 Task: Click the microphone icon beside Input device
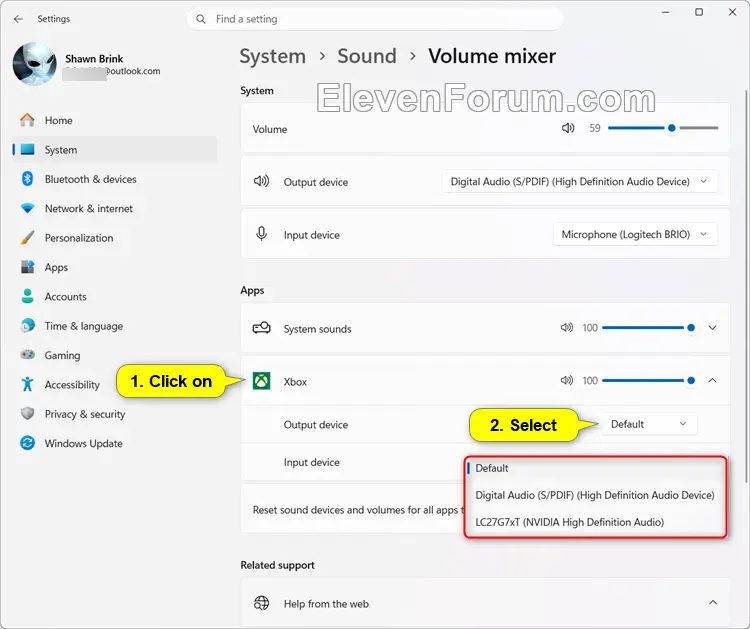point(261,234)
